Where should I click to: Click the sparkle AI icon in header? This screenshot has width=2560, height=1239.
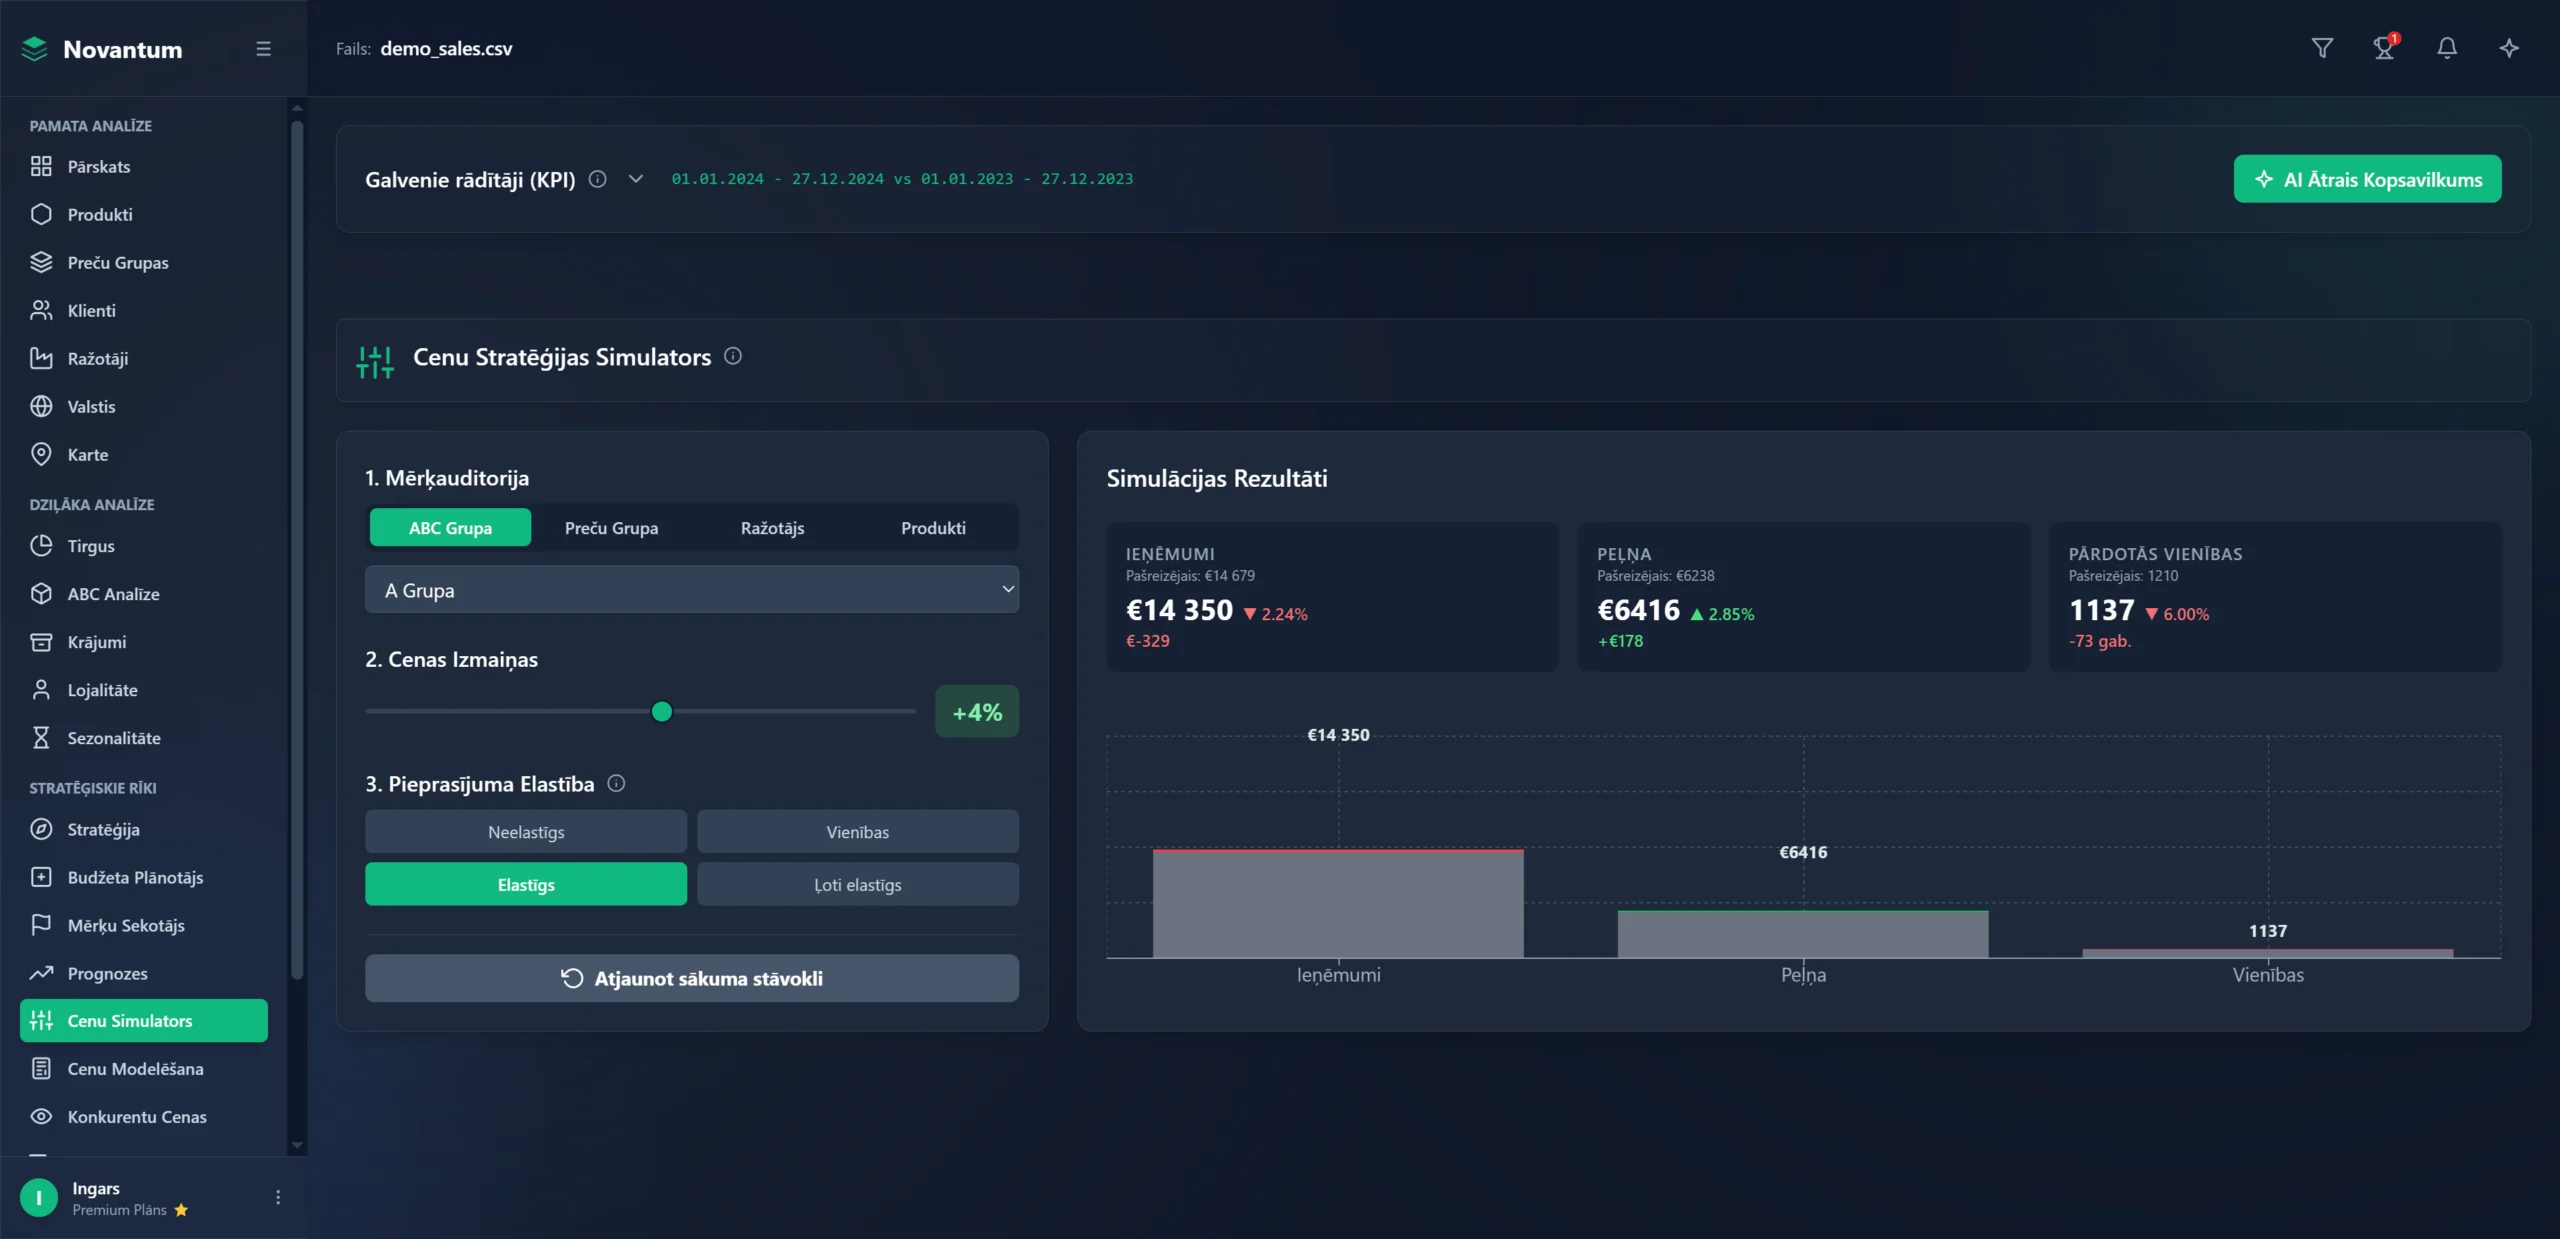click(2509, 48)
